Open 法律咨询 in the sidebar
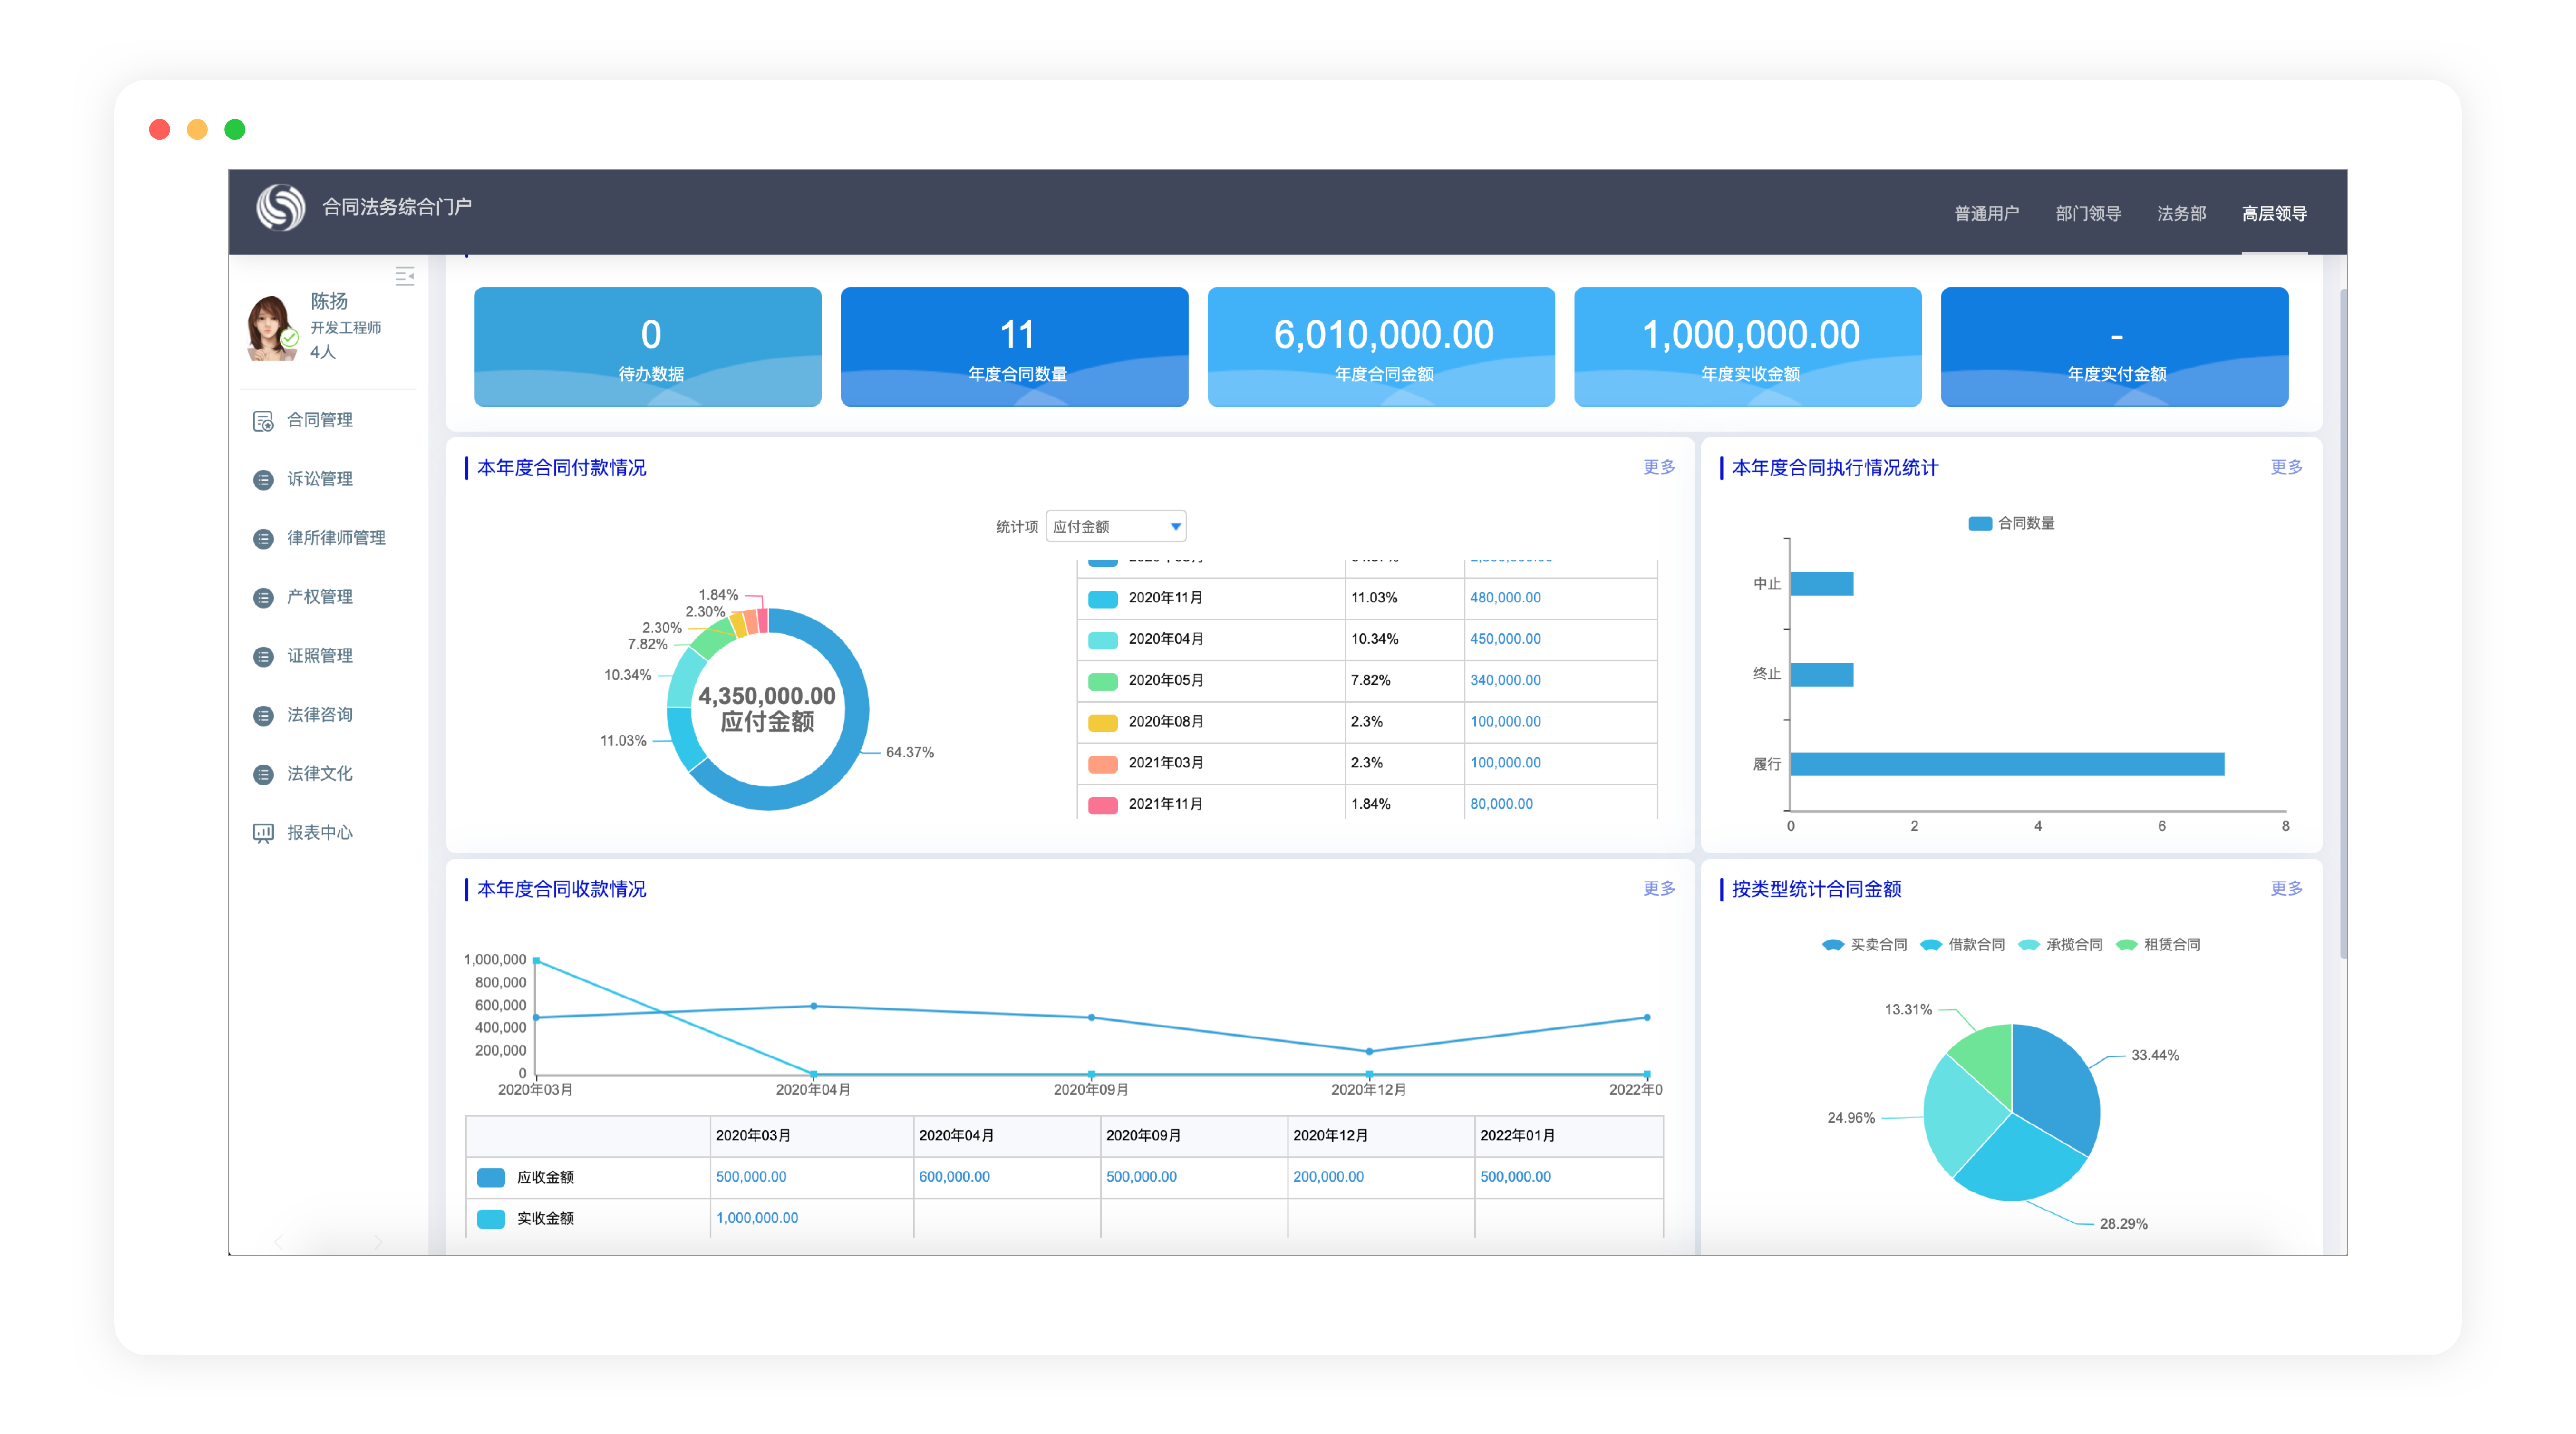This screenshot has height=1434, width=2576. click(x=320, y=716)
